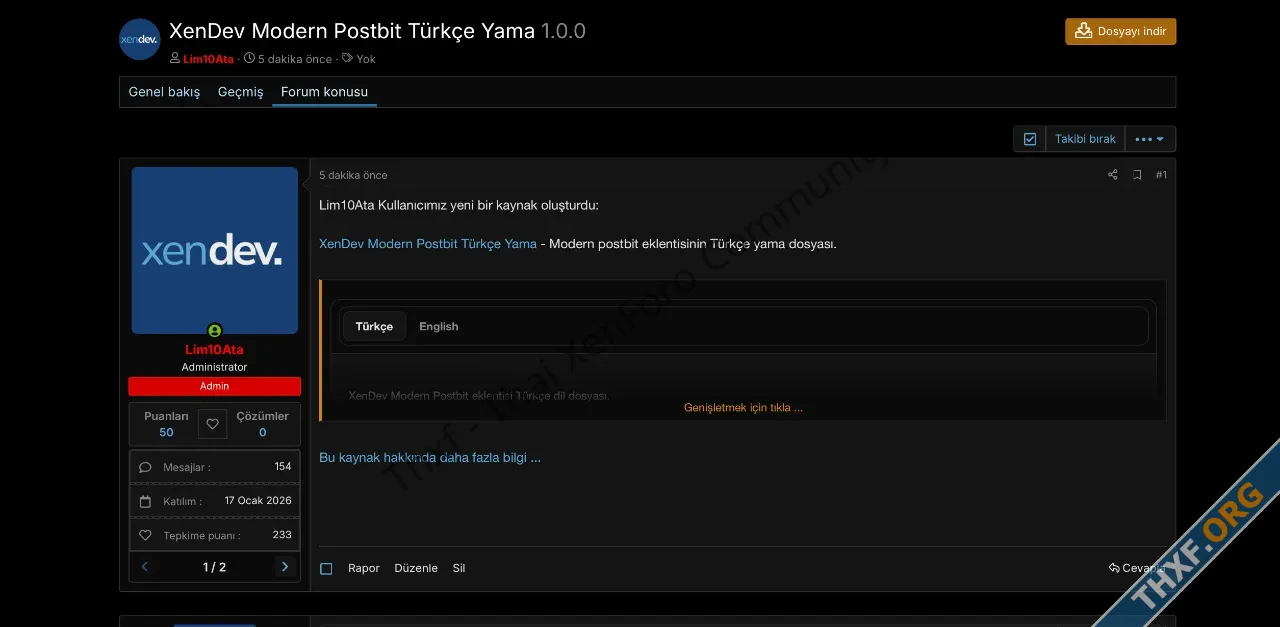Click the green online status badge
This screenshot has width=1280, height=627.
point(214,331)
